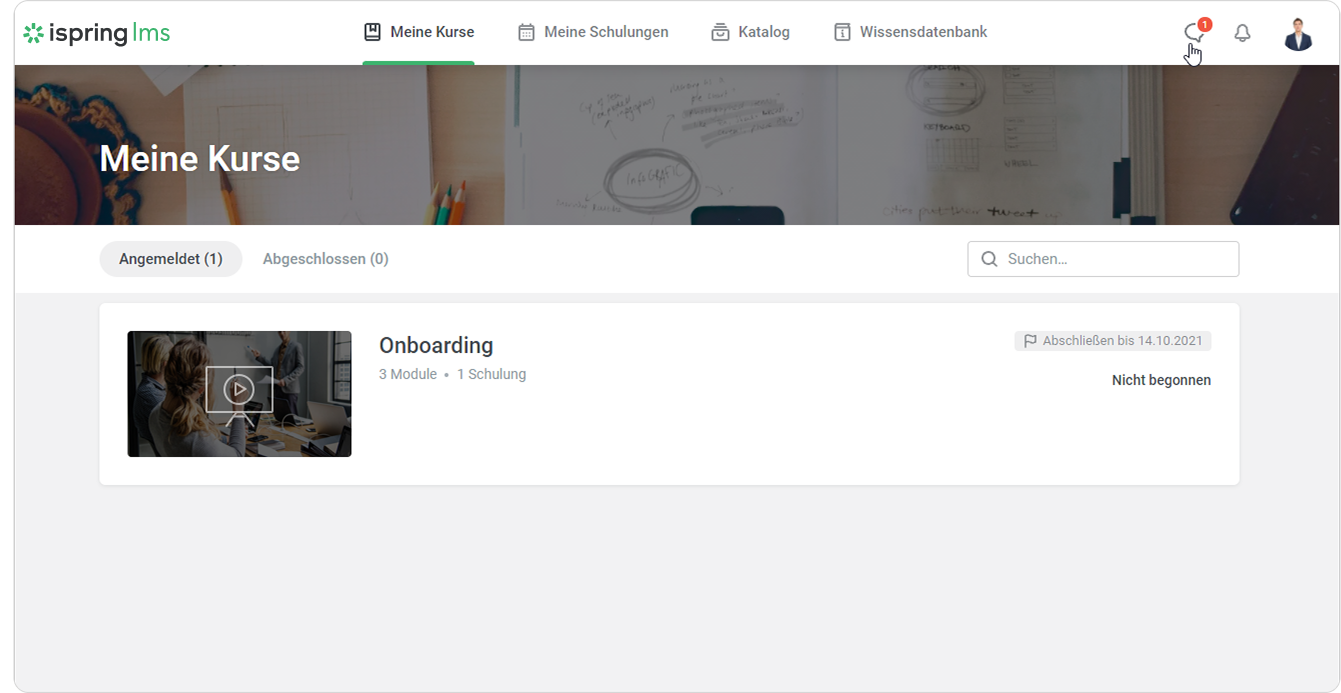Click the Katalog box icon

coord(720,32)
